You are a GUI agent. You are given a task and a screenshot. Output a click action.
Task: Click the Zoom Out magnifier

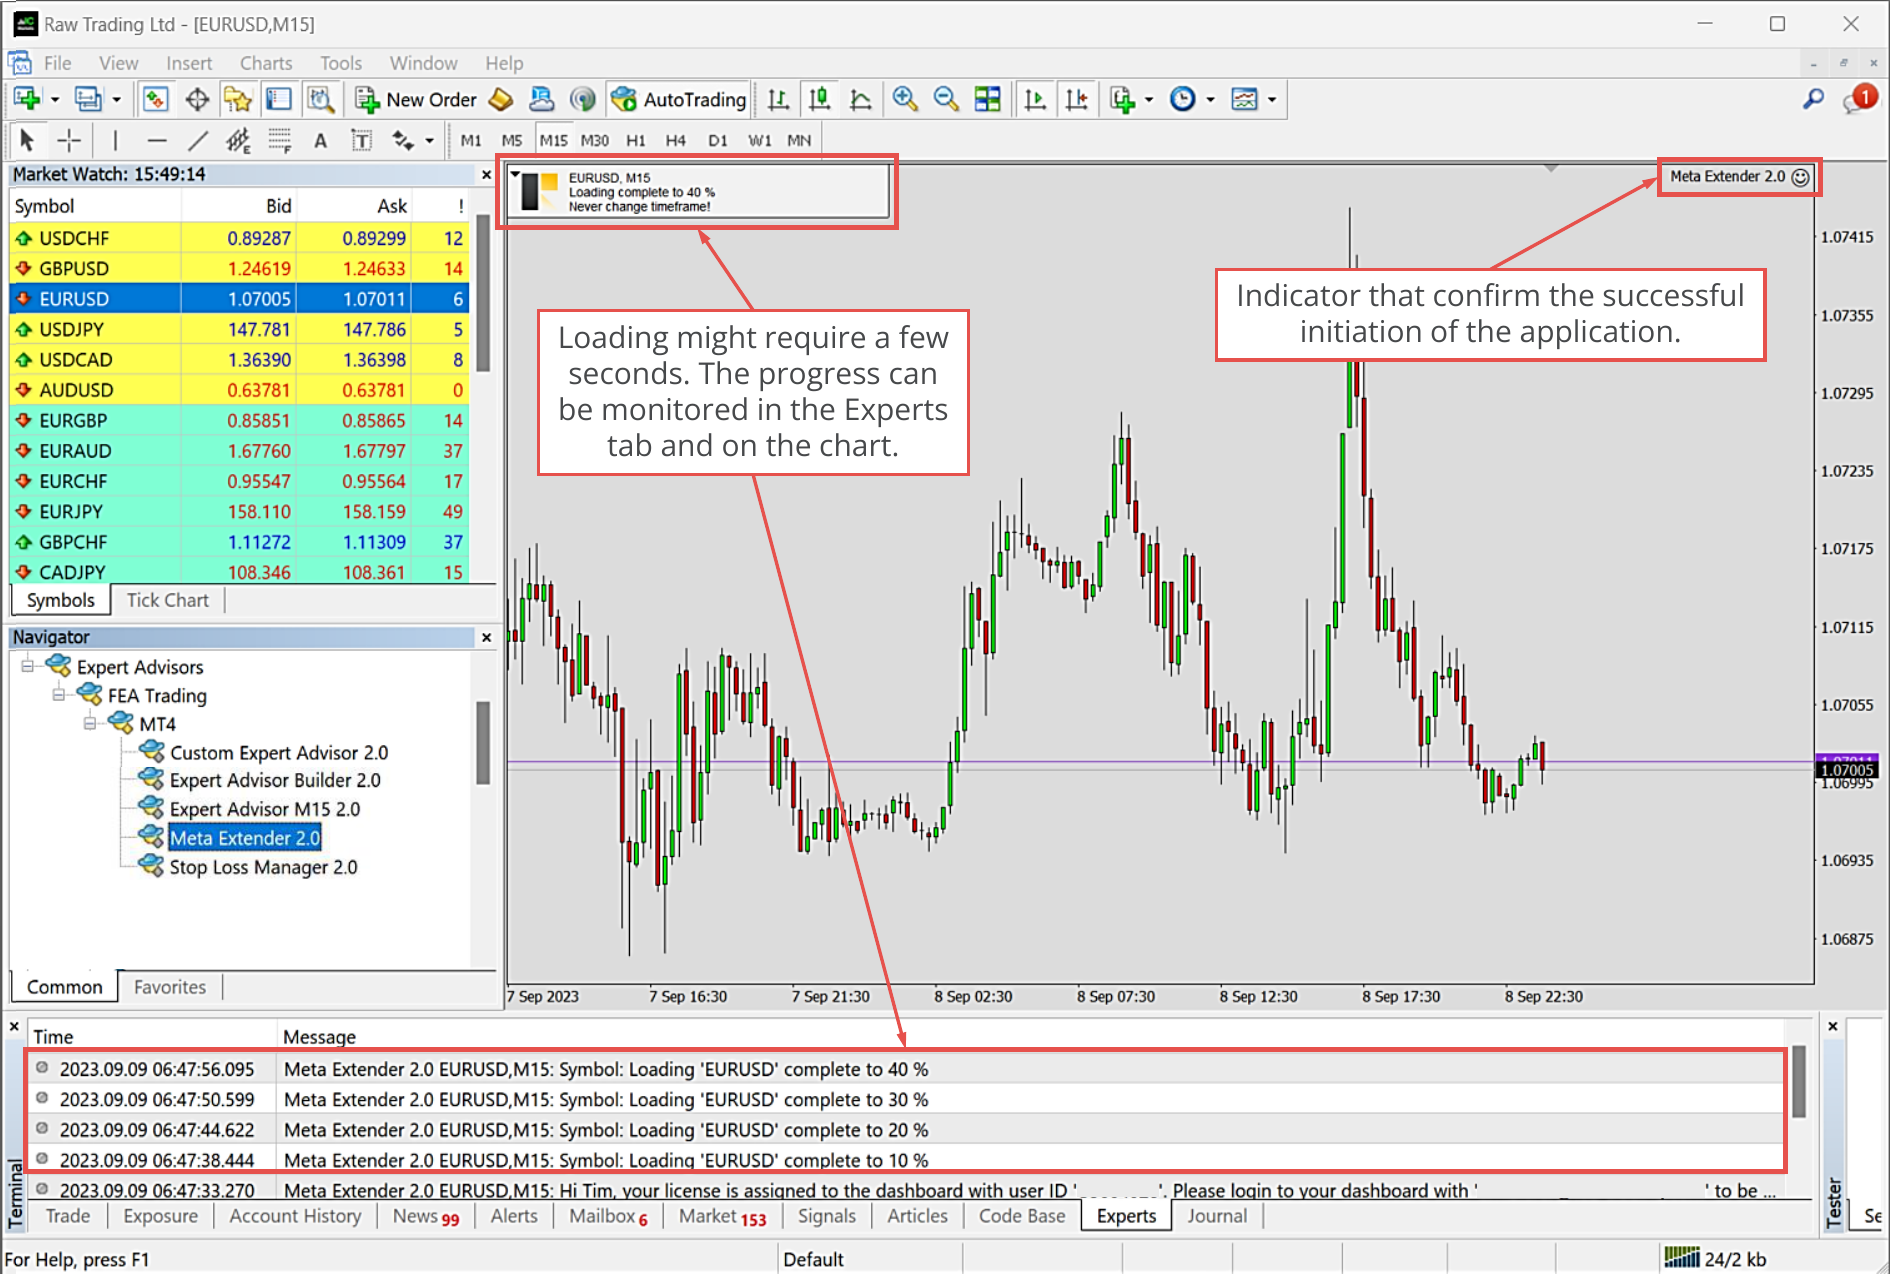[946, 99]
